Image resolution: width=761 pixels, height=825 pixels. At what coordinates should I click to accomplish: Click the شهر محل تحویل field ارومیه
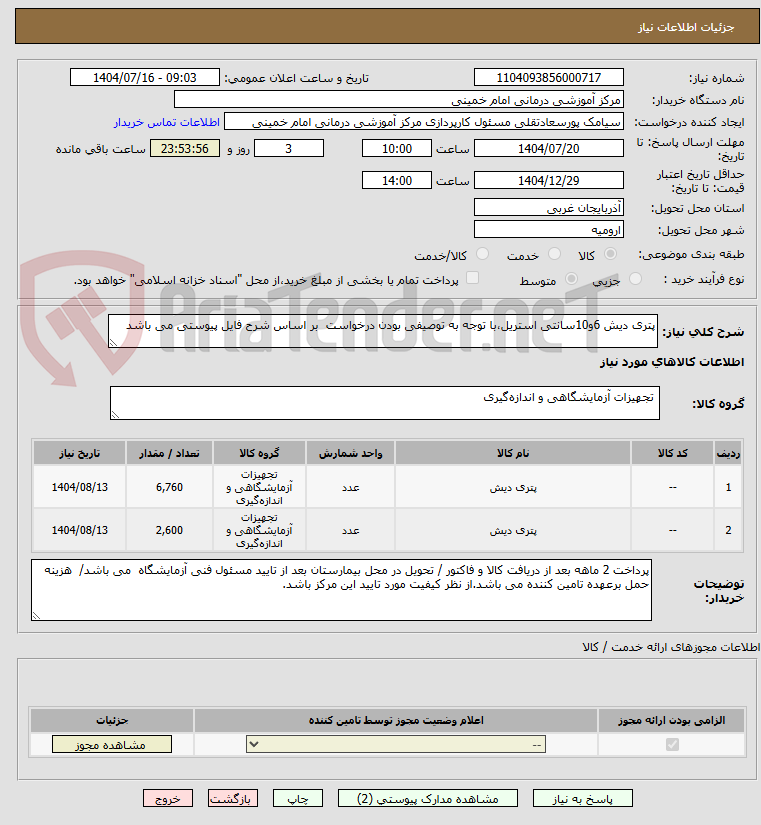coord(548,229)
